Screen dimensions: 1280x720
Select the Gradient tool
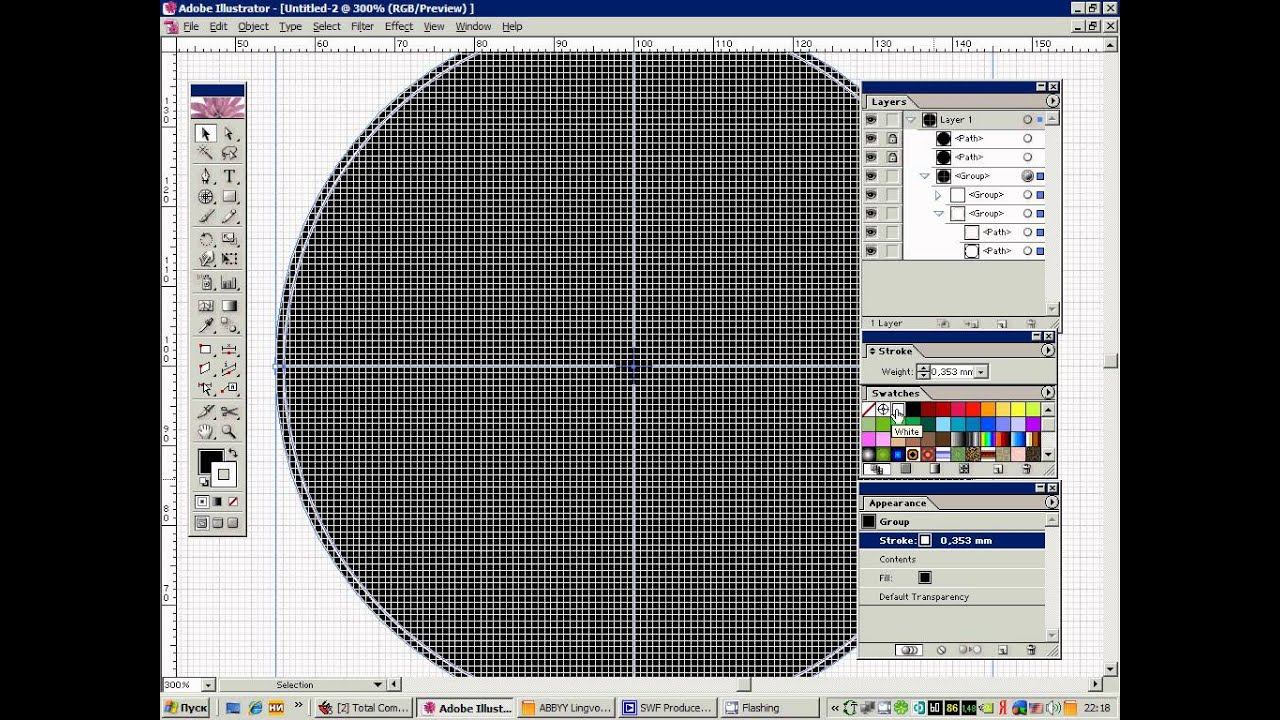click(229, 306)
